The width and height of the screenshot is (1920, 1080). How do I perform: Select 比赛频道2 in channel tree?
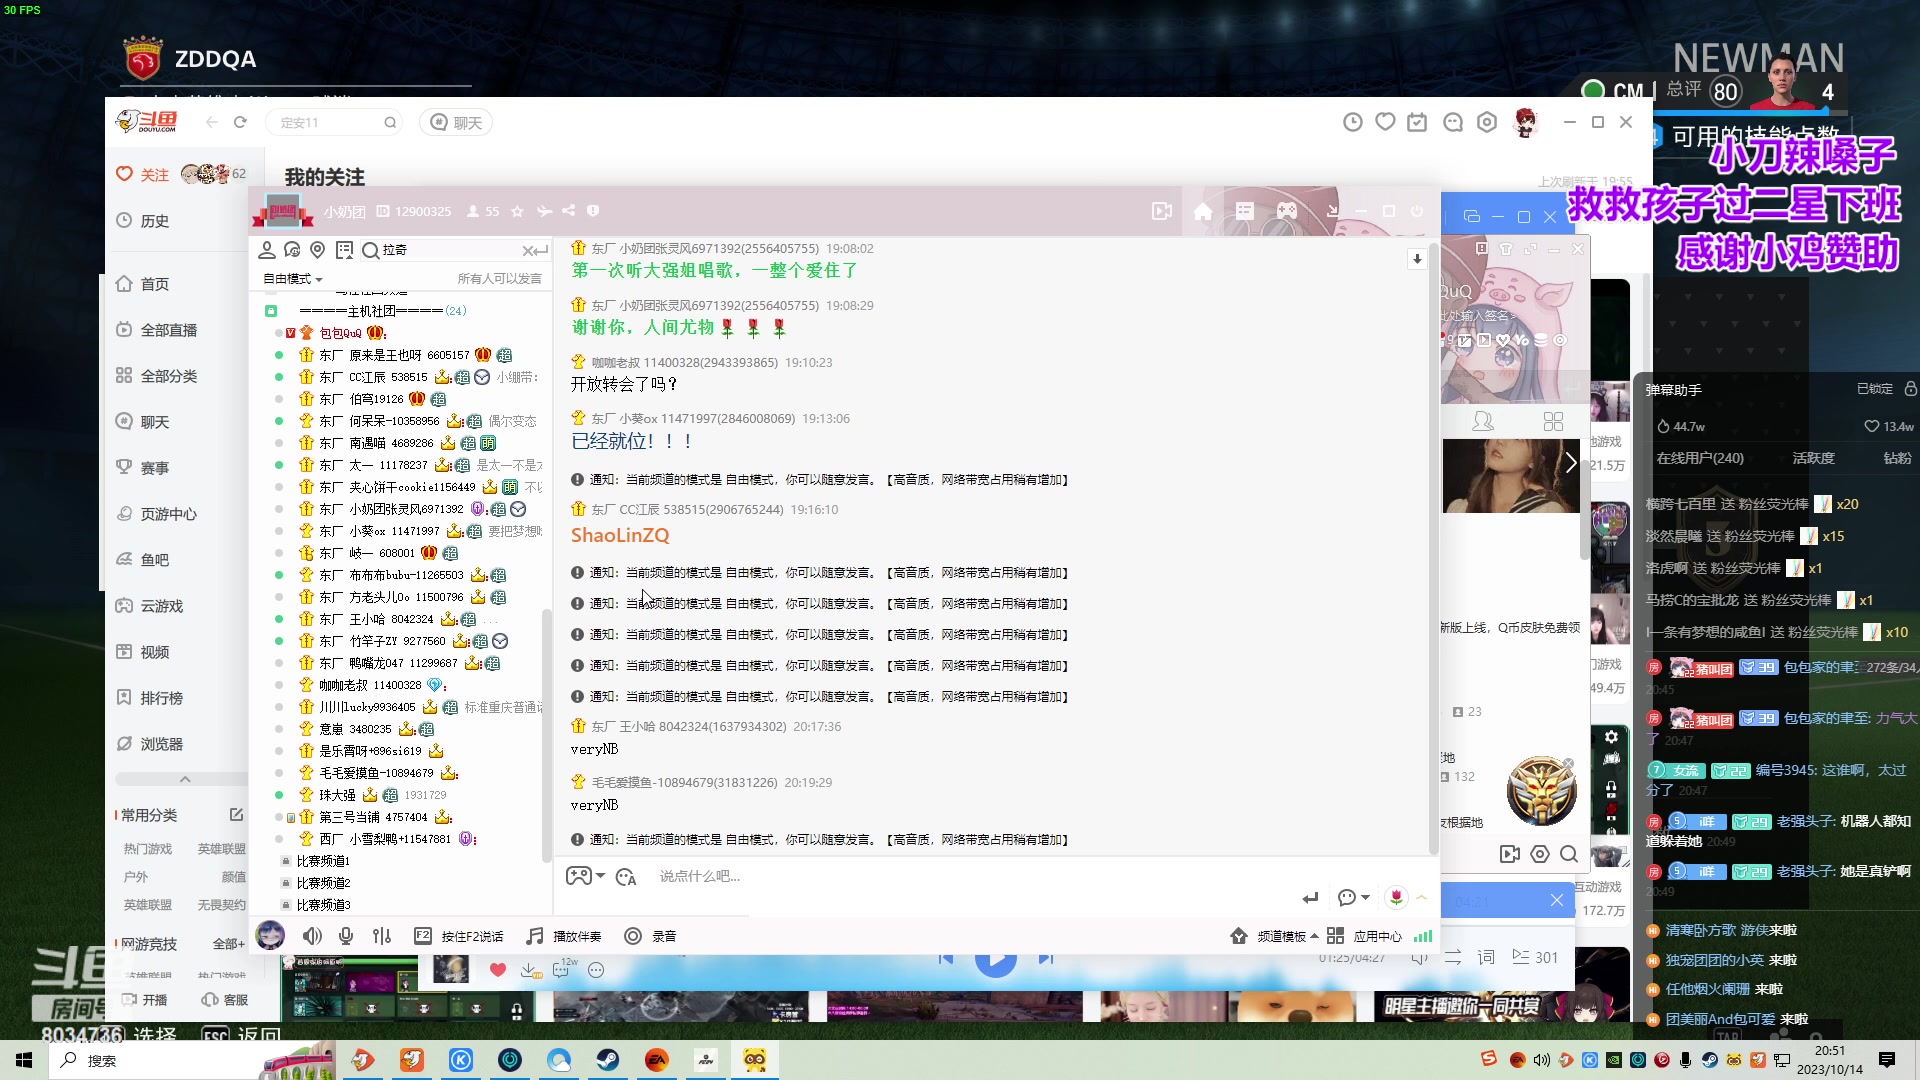(323, 883)
